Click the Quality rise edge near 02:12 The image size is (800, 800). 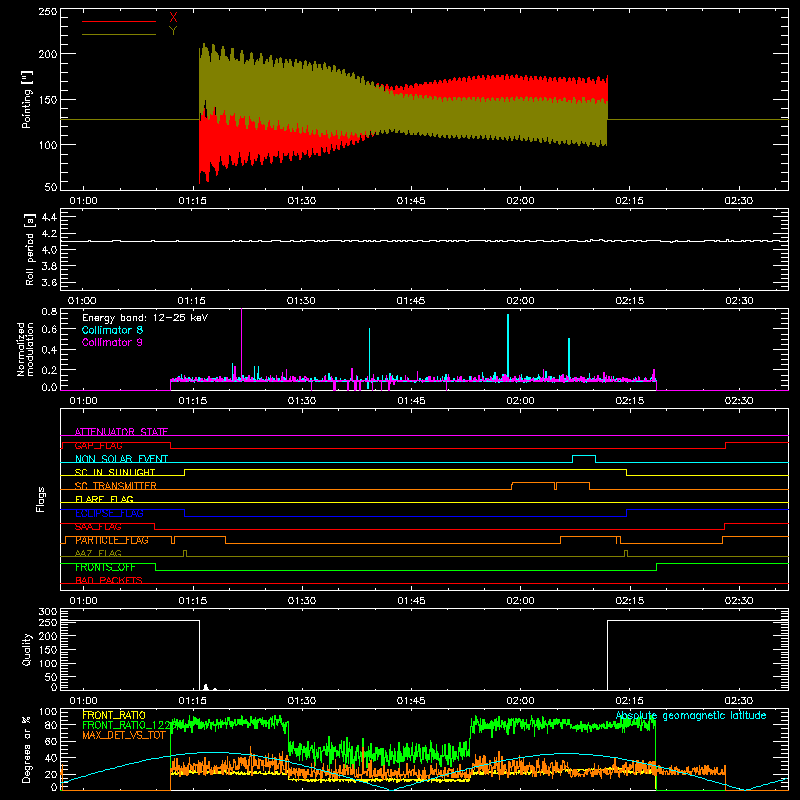tap(607, 655)
